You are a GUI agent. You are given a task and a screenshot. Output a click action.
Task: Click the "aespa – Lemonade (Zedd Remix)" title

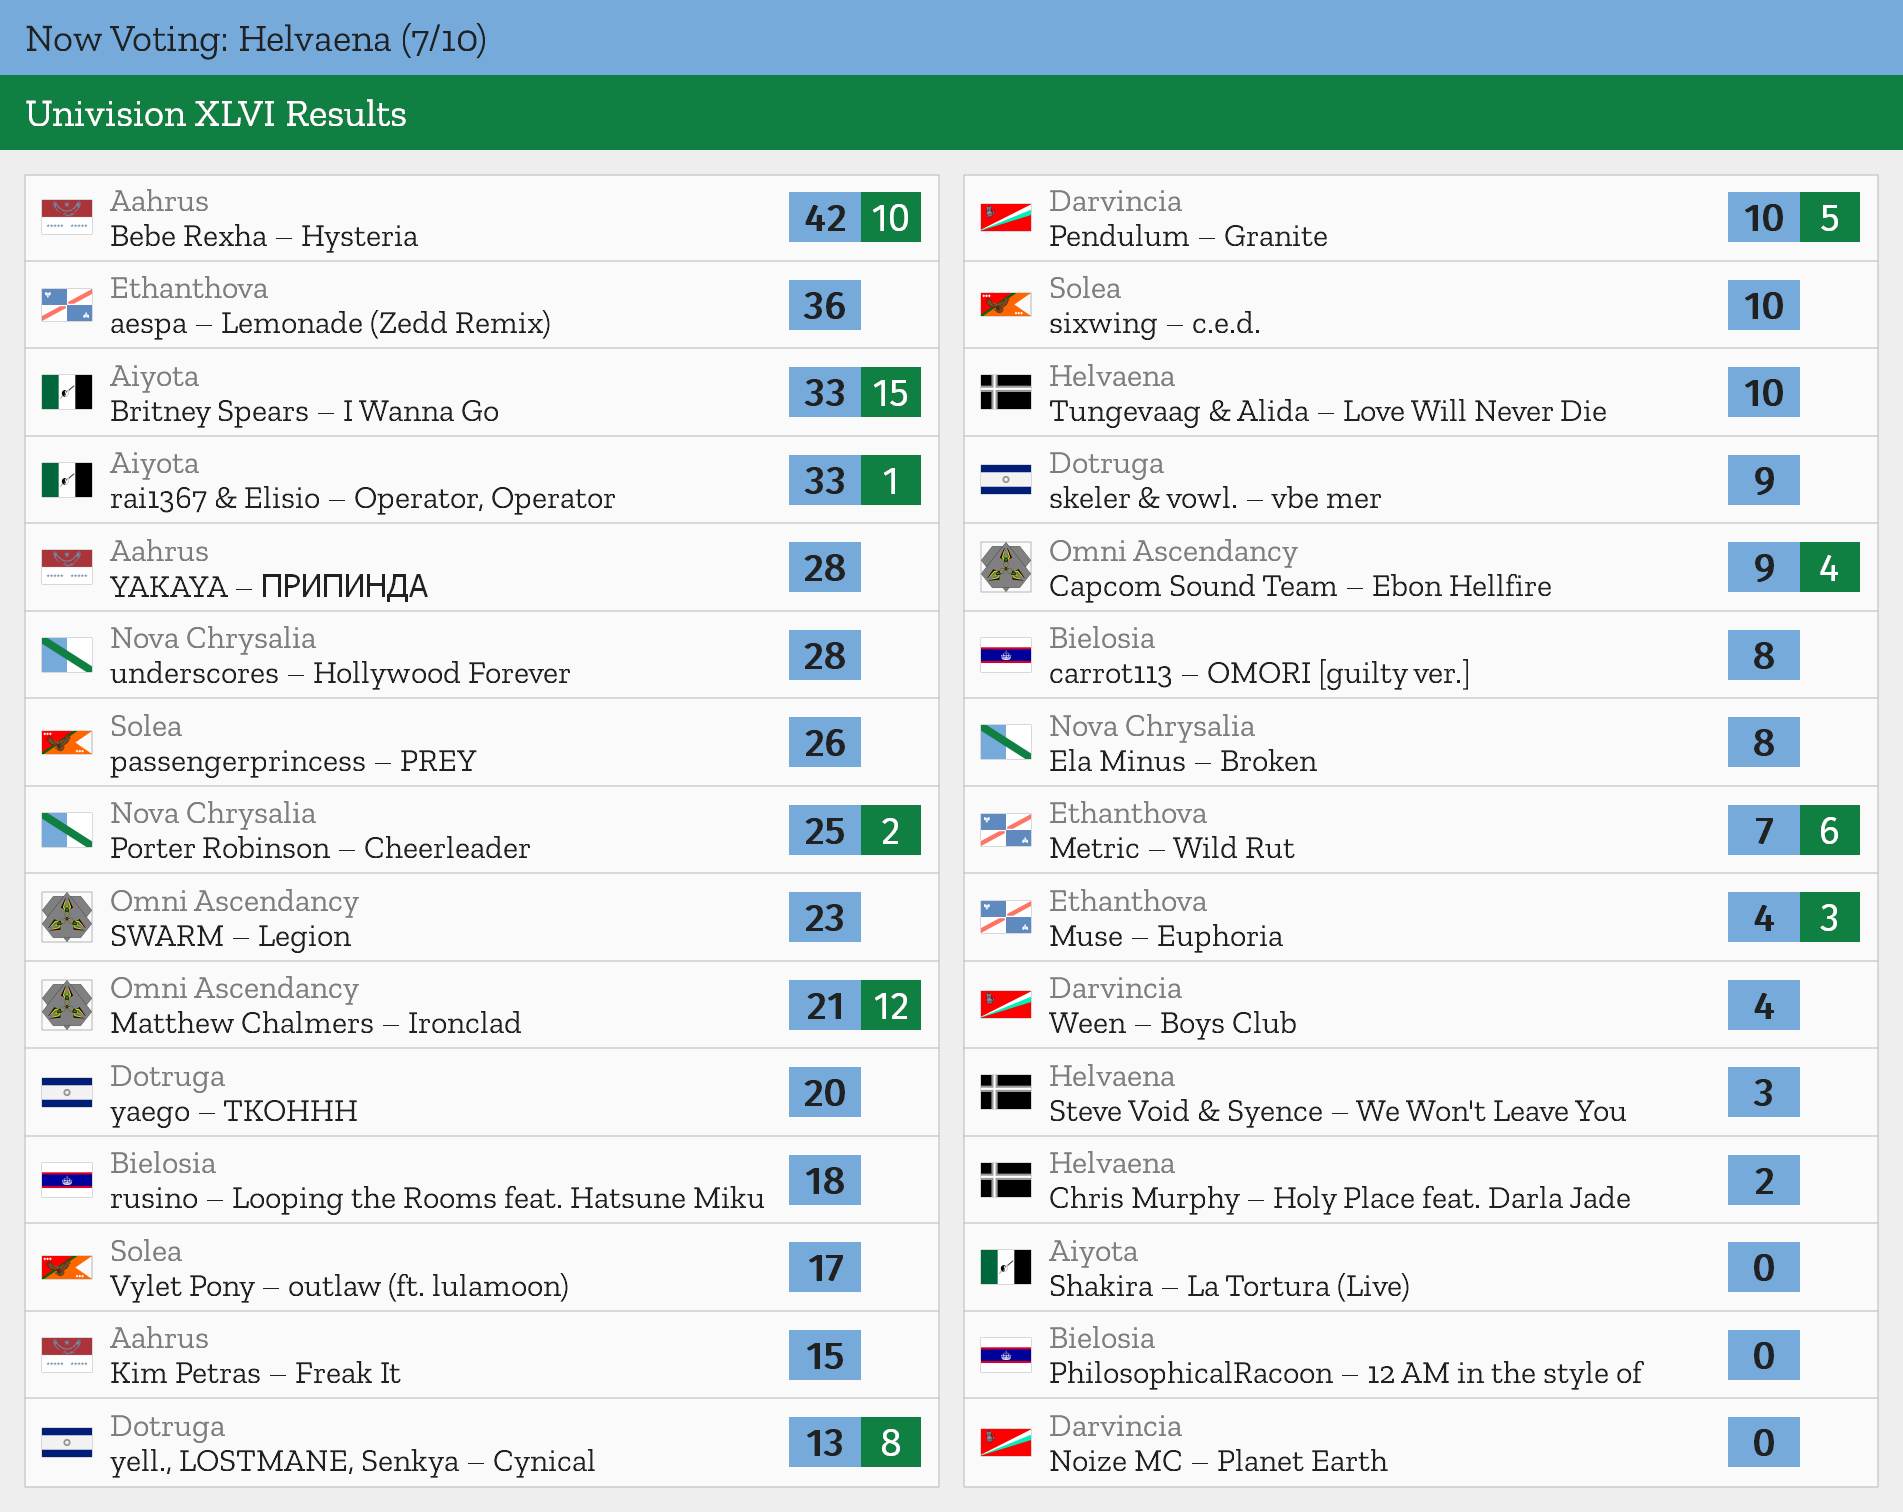pyautogui.click(x=330, y=324)
